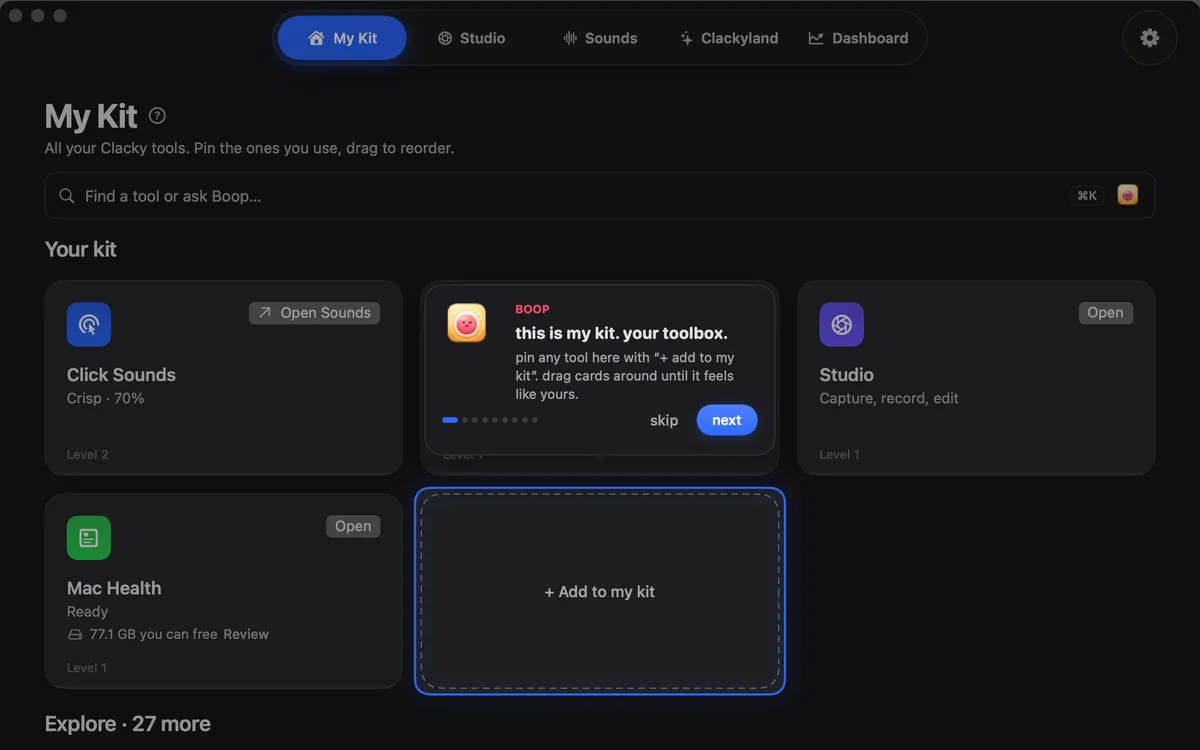Click the Ready status text
Viewport: 1200px width, 750px height.
click(x=87, y=612)
